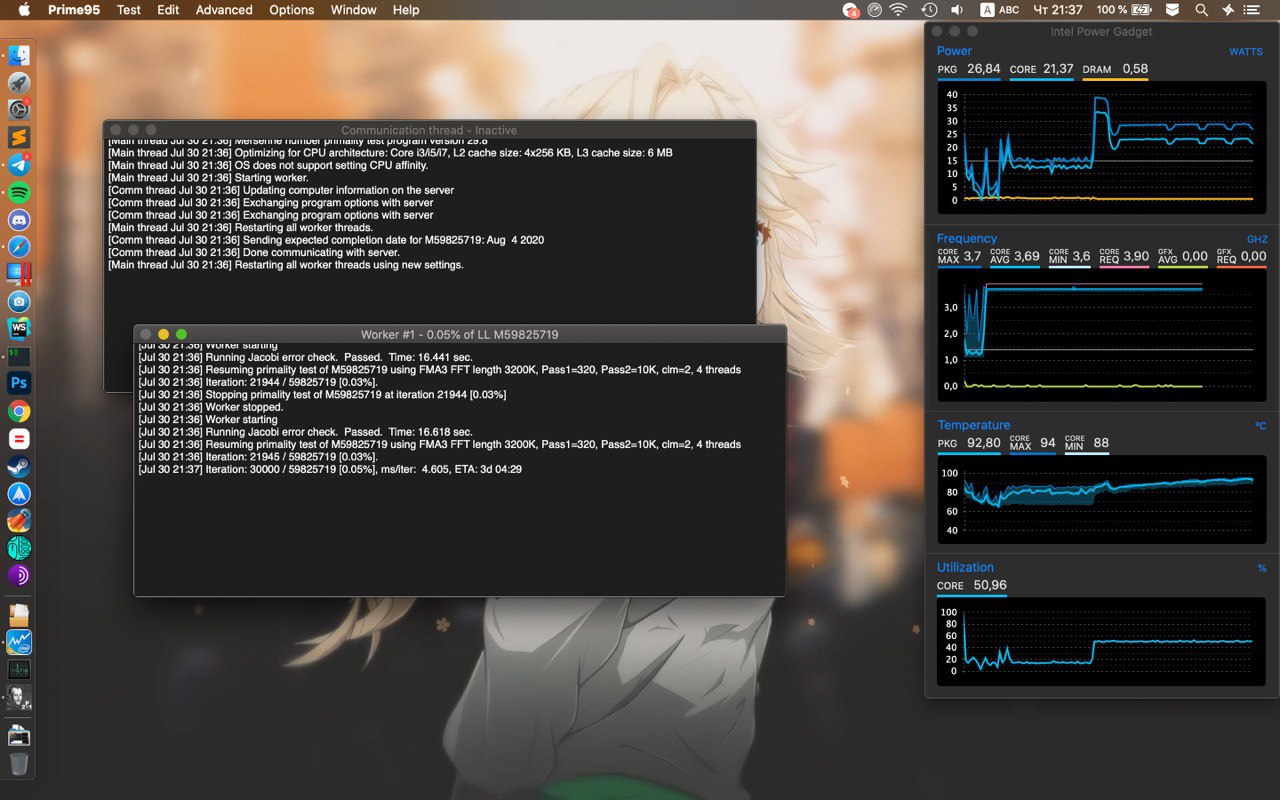This screenshot has height=800, width=1280.
Task: Open Safari from the dock
Action: 19,246
